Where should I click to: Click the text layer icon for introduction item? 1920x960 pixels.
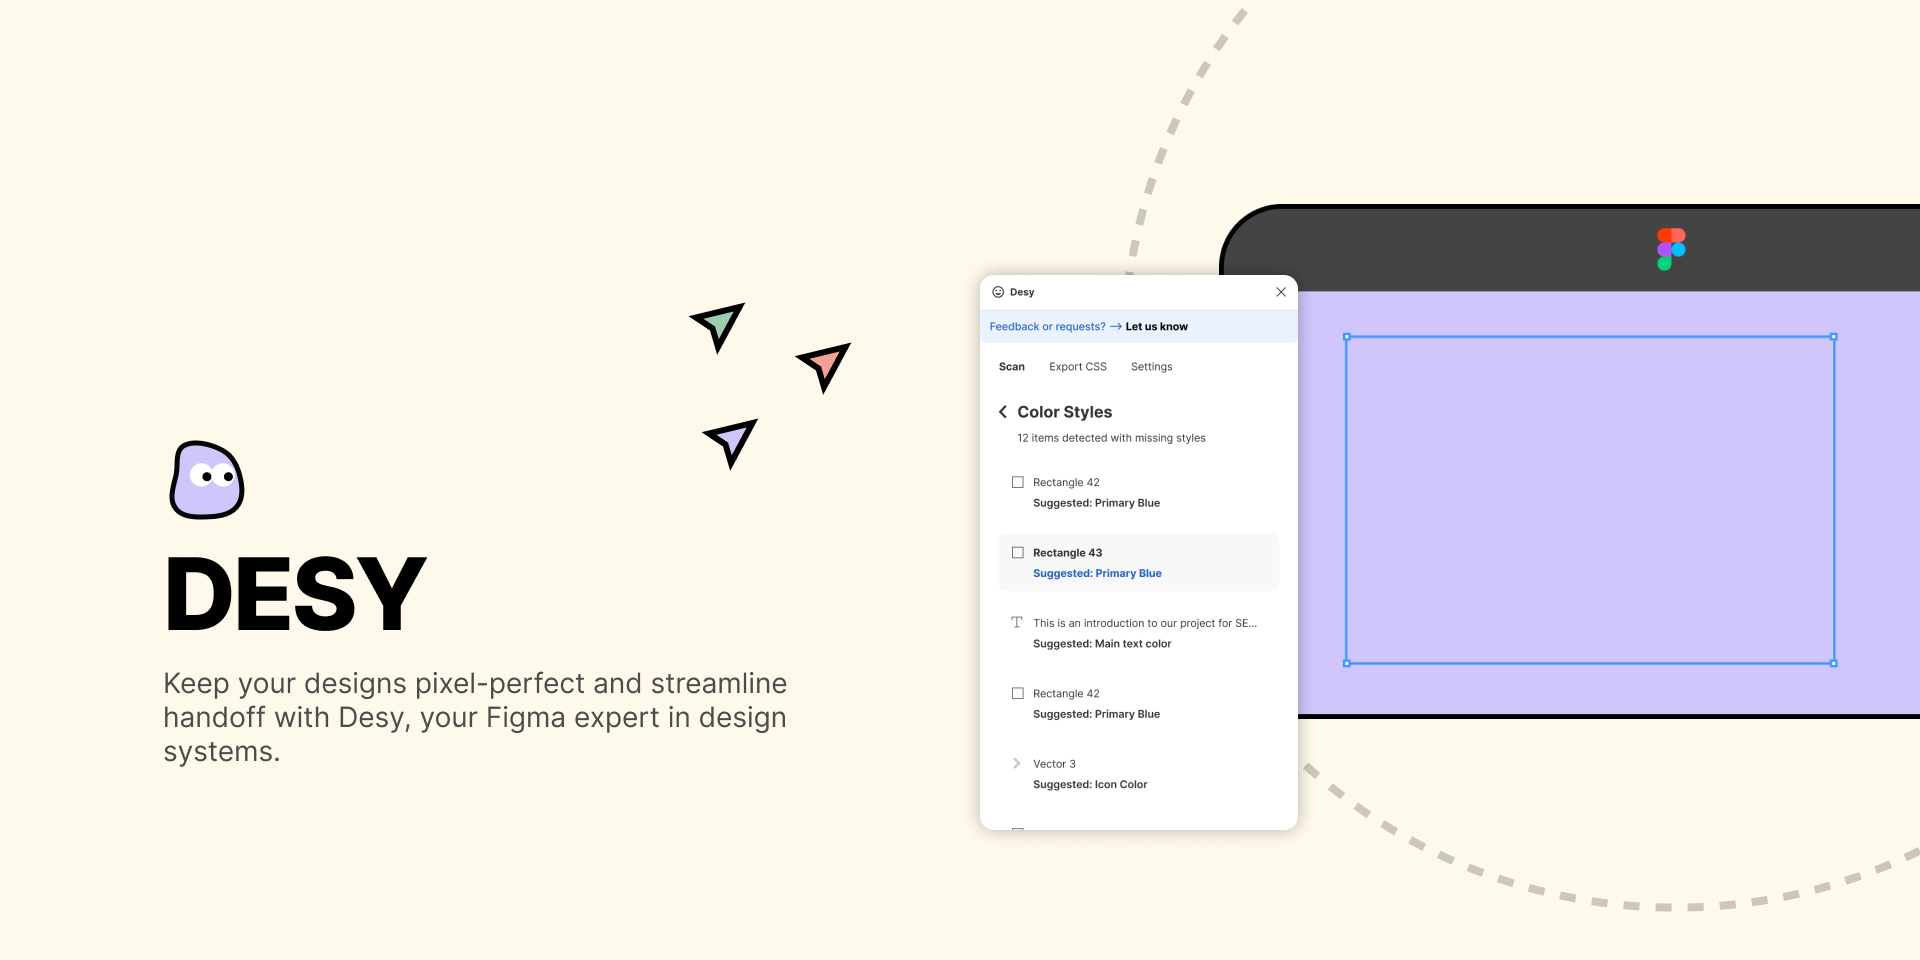pyautogui.click(x=1017, y=622)
